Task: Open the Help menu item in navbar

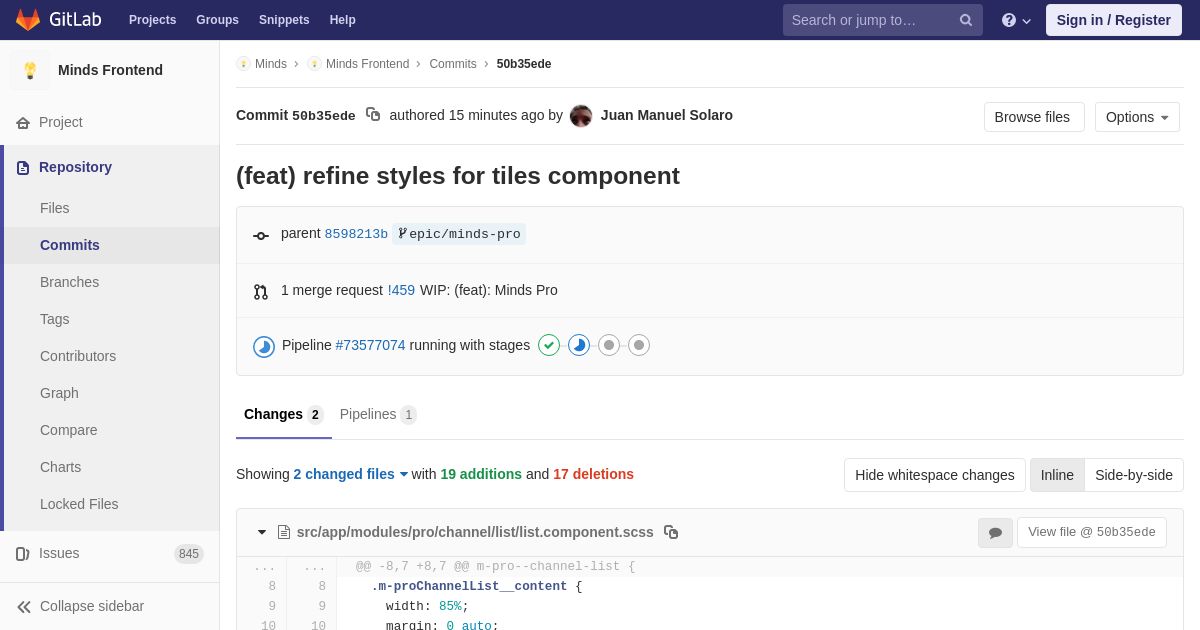Action: (x=343, y=20)
